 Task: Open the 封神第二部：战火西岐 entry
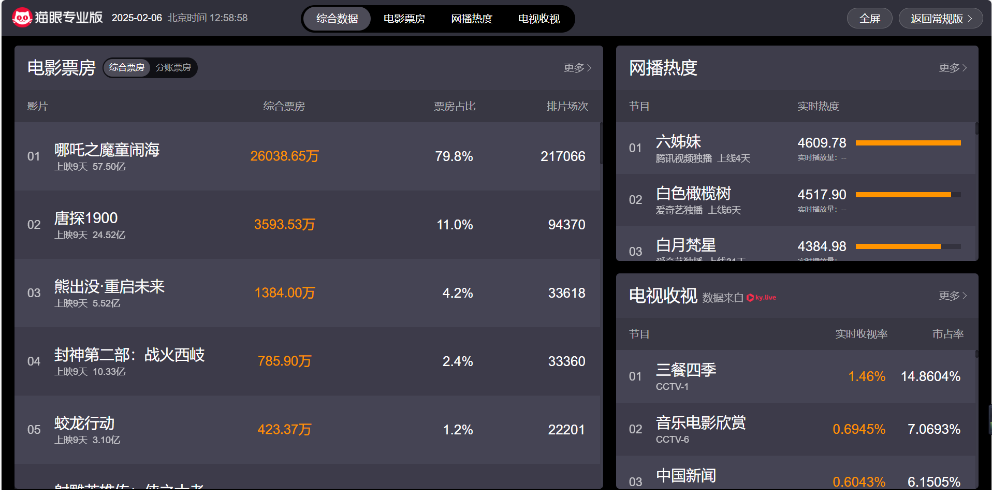click(x=130, y=355)
